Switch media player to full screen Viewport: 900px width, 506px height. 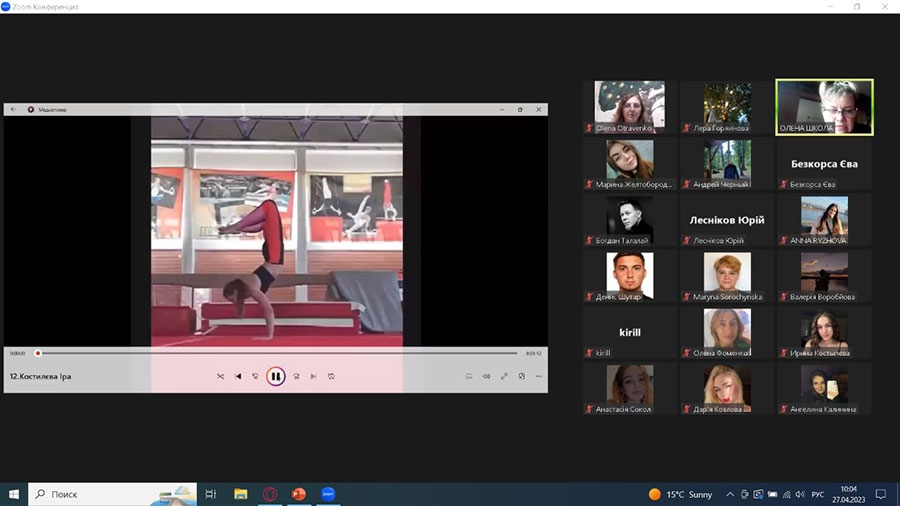[x=504, y=376]
